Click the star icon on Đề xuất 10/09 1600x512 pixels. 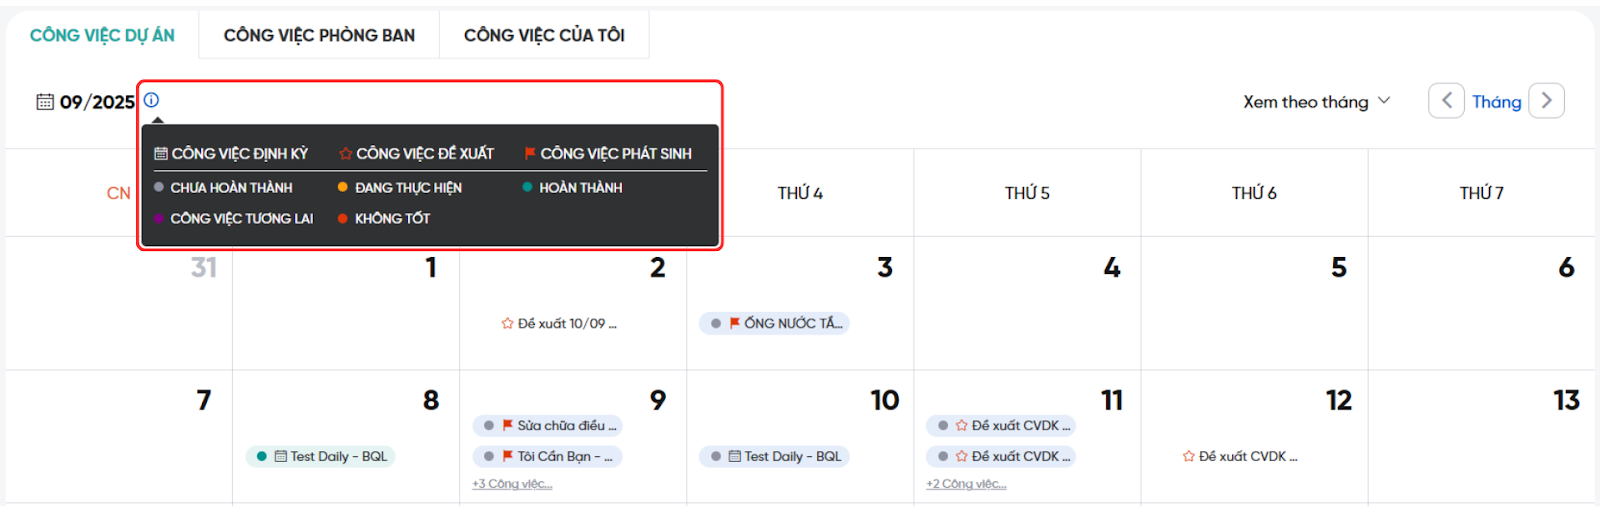click(507, 324)
